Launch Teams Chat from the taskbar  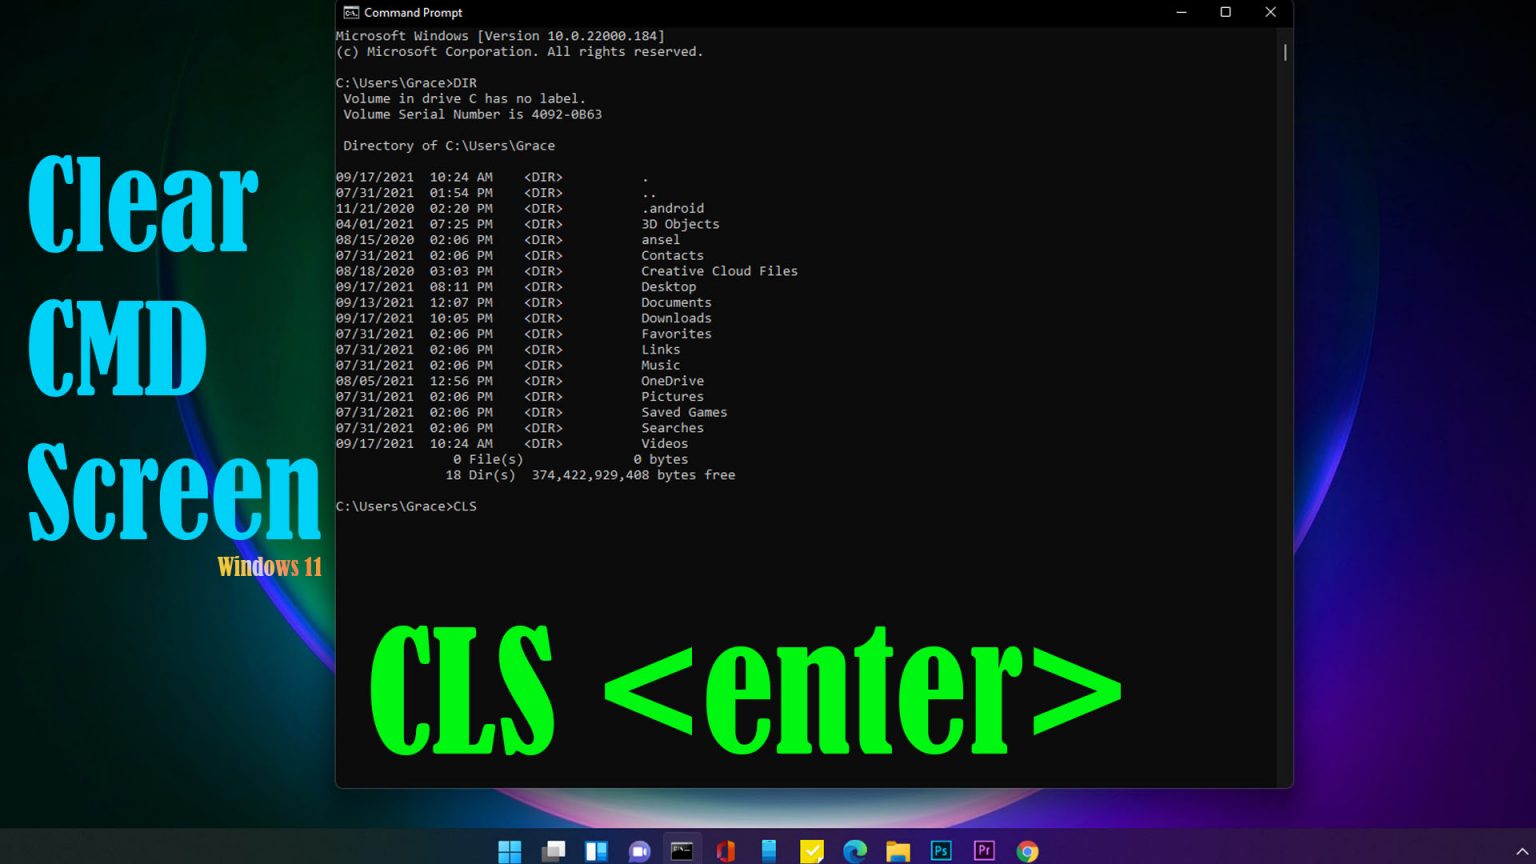[x=640, y=851]
